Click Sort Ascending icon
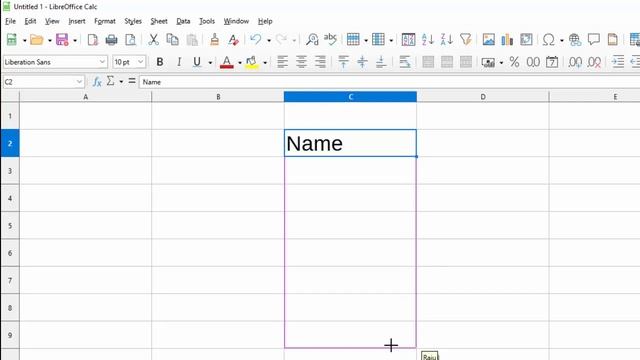The height and width of the screenshot is (360, 640). tap(428, 40)
